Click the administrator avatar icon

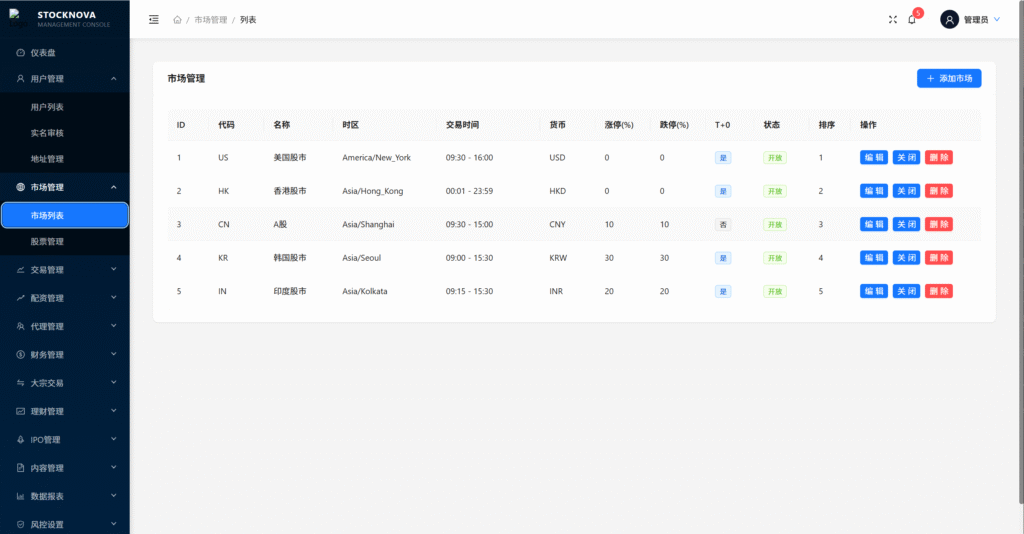[x=949, y=19]
